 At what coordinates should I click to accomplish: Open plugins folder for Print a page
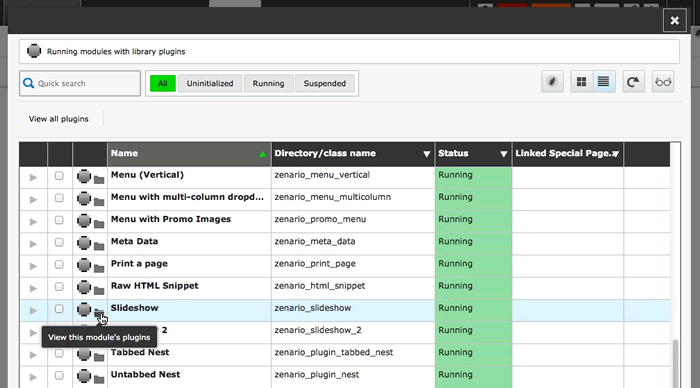99,268
